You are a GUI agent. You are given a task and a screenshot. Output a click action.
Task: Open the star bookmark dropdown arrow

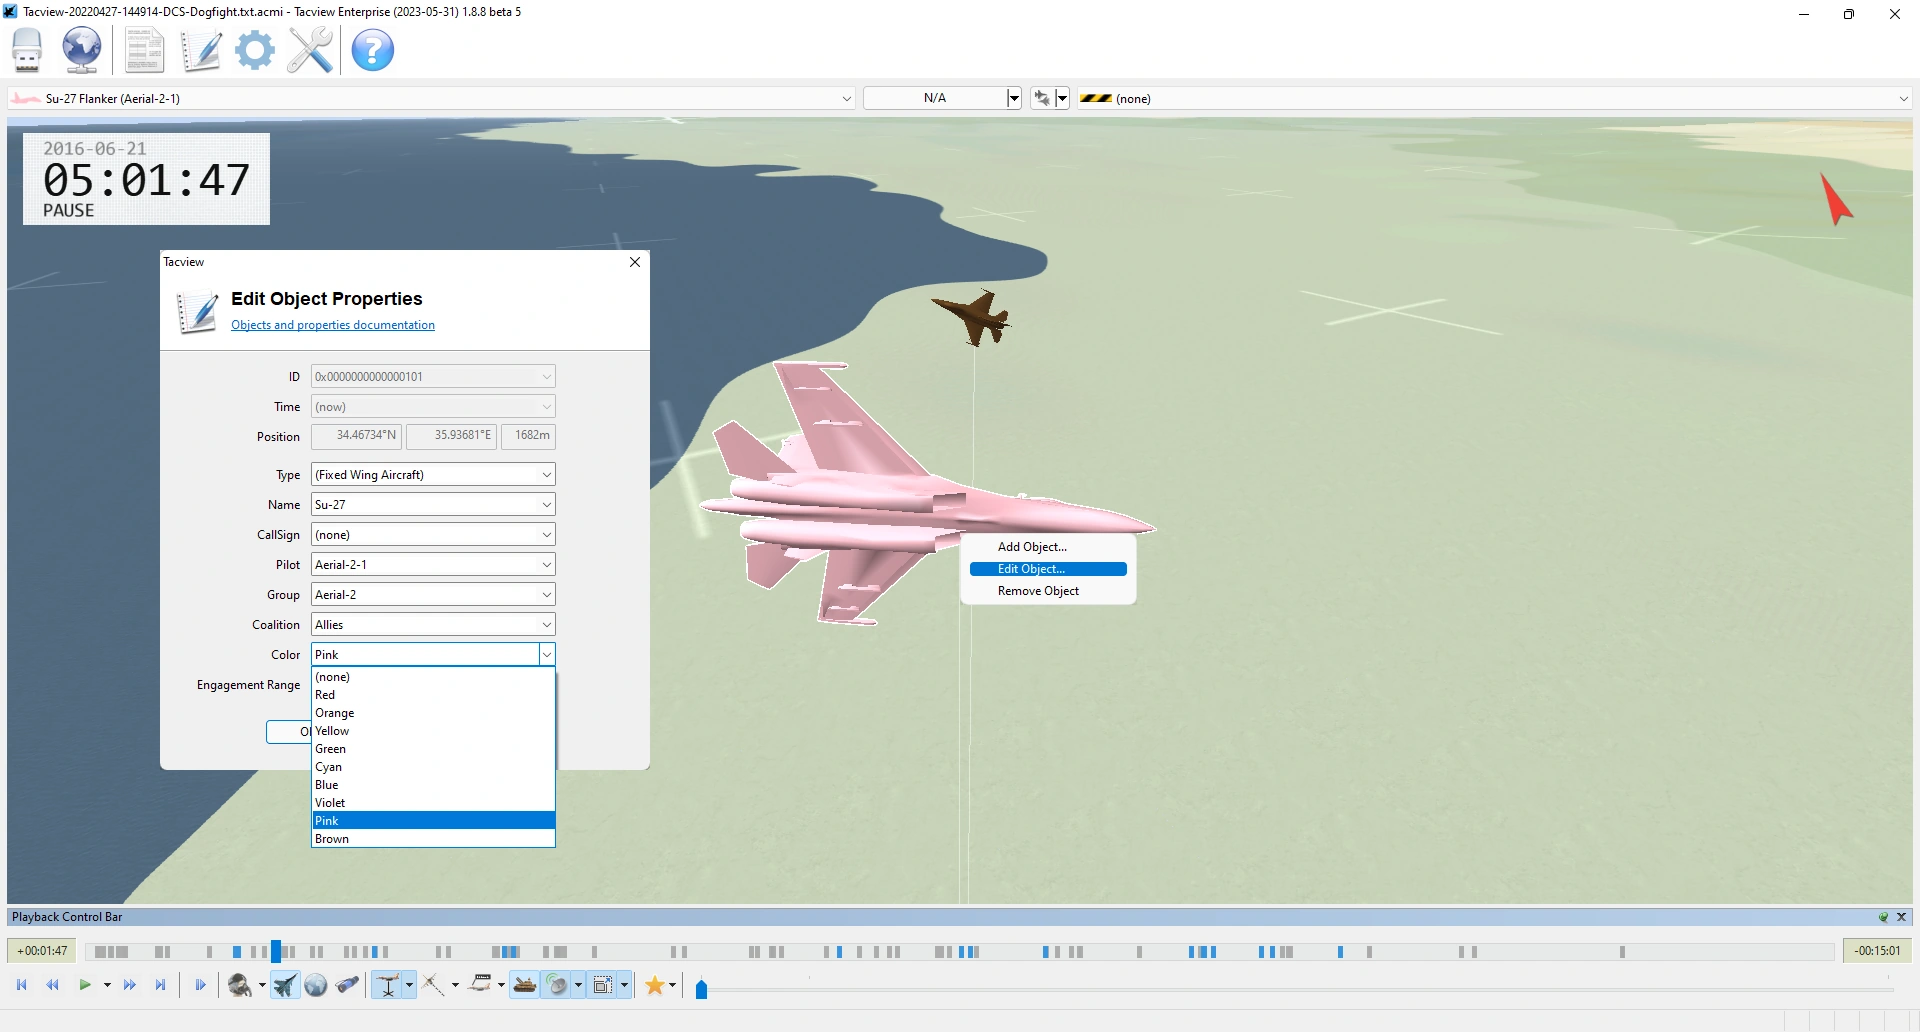pos(672,985)
